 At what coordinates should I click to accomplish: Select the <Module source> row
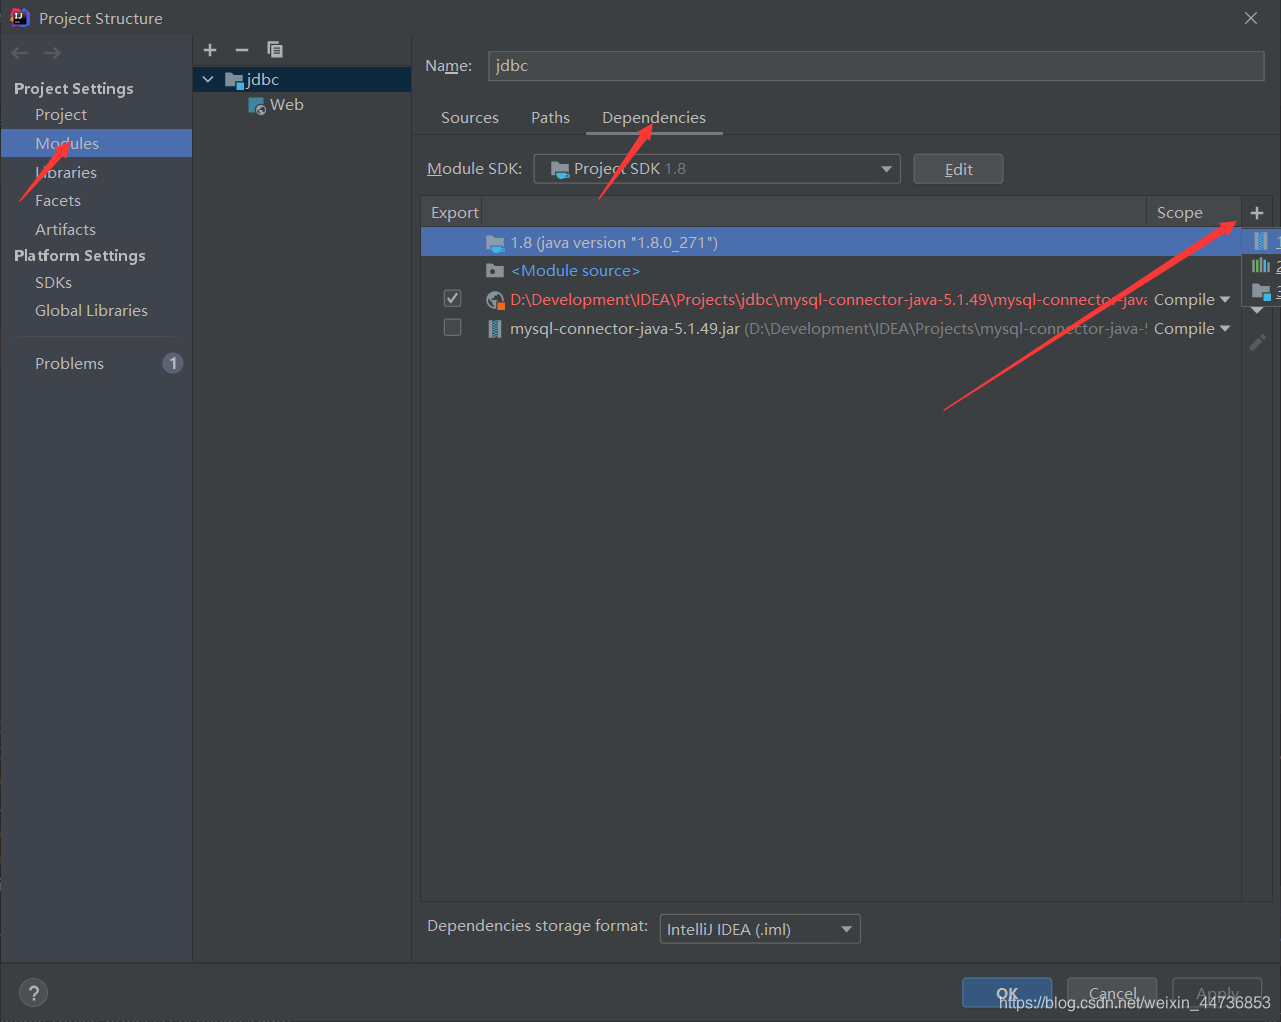pyautogui.click(x=831, y=271)
